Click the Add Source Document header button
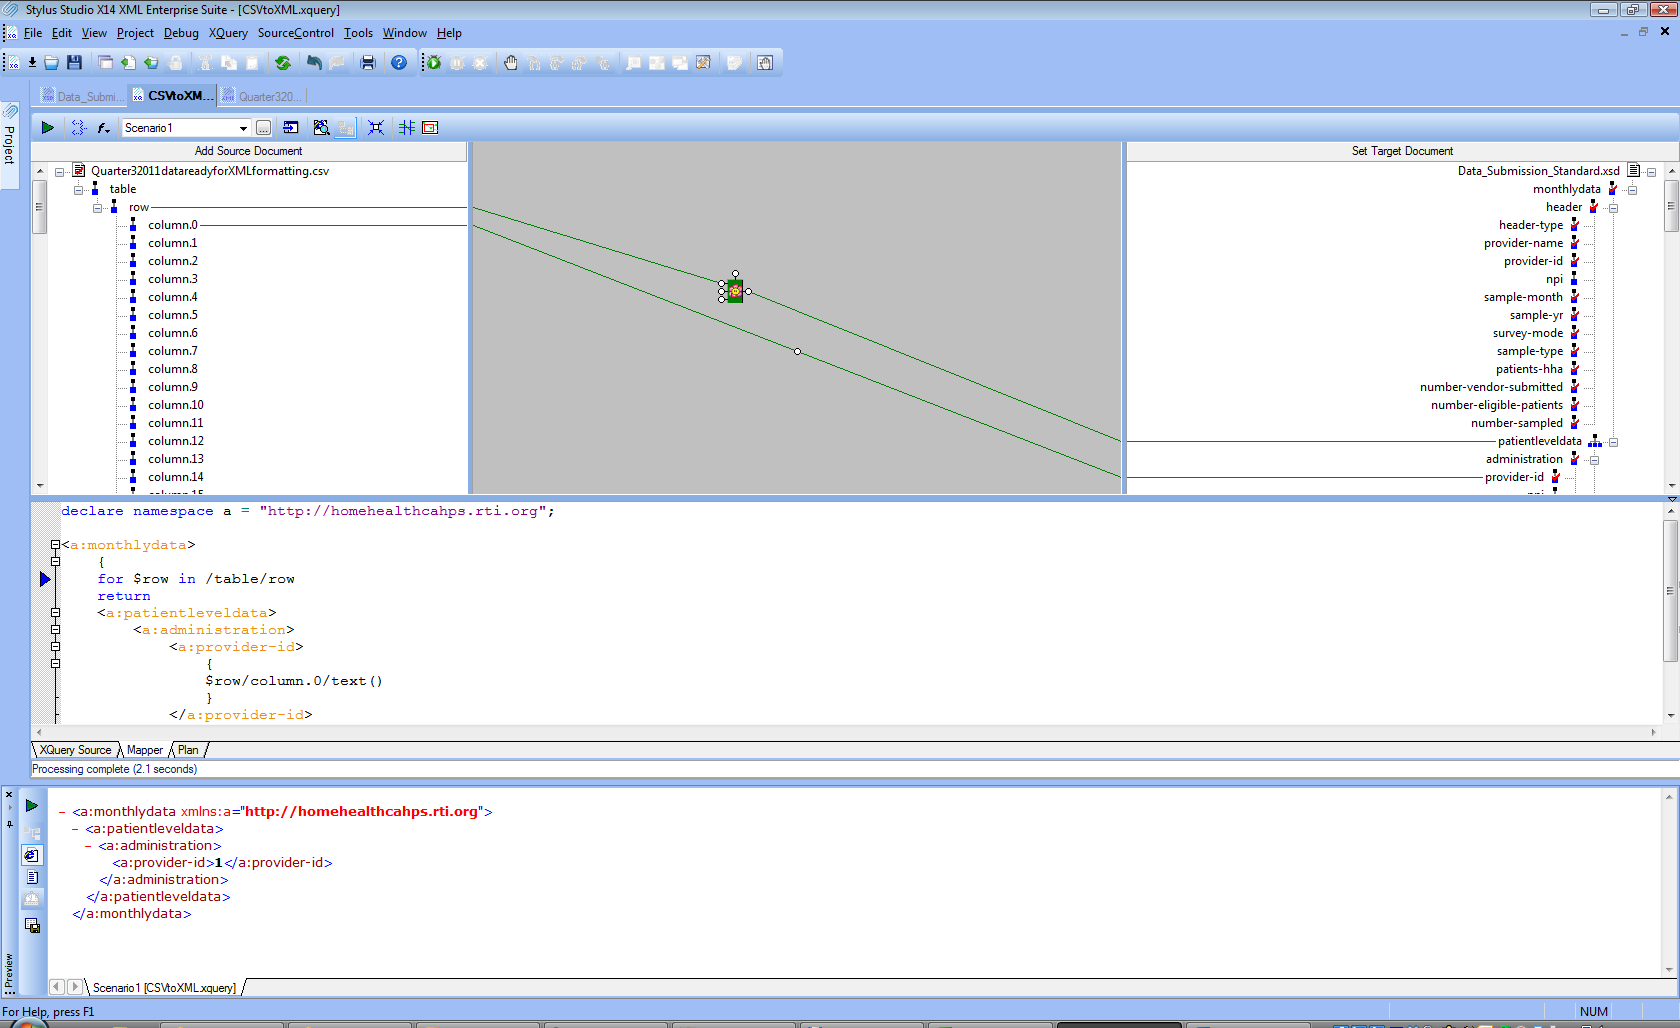The image size is (1680, 1028). pyautogui.click(x=248, y=151)
